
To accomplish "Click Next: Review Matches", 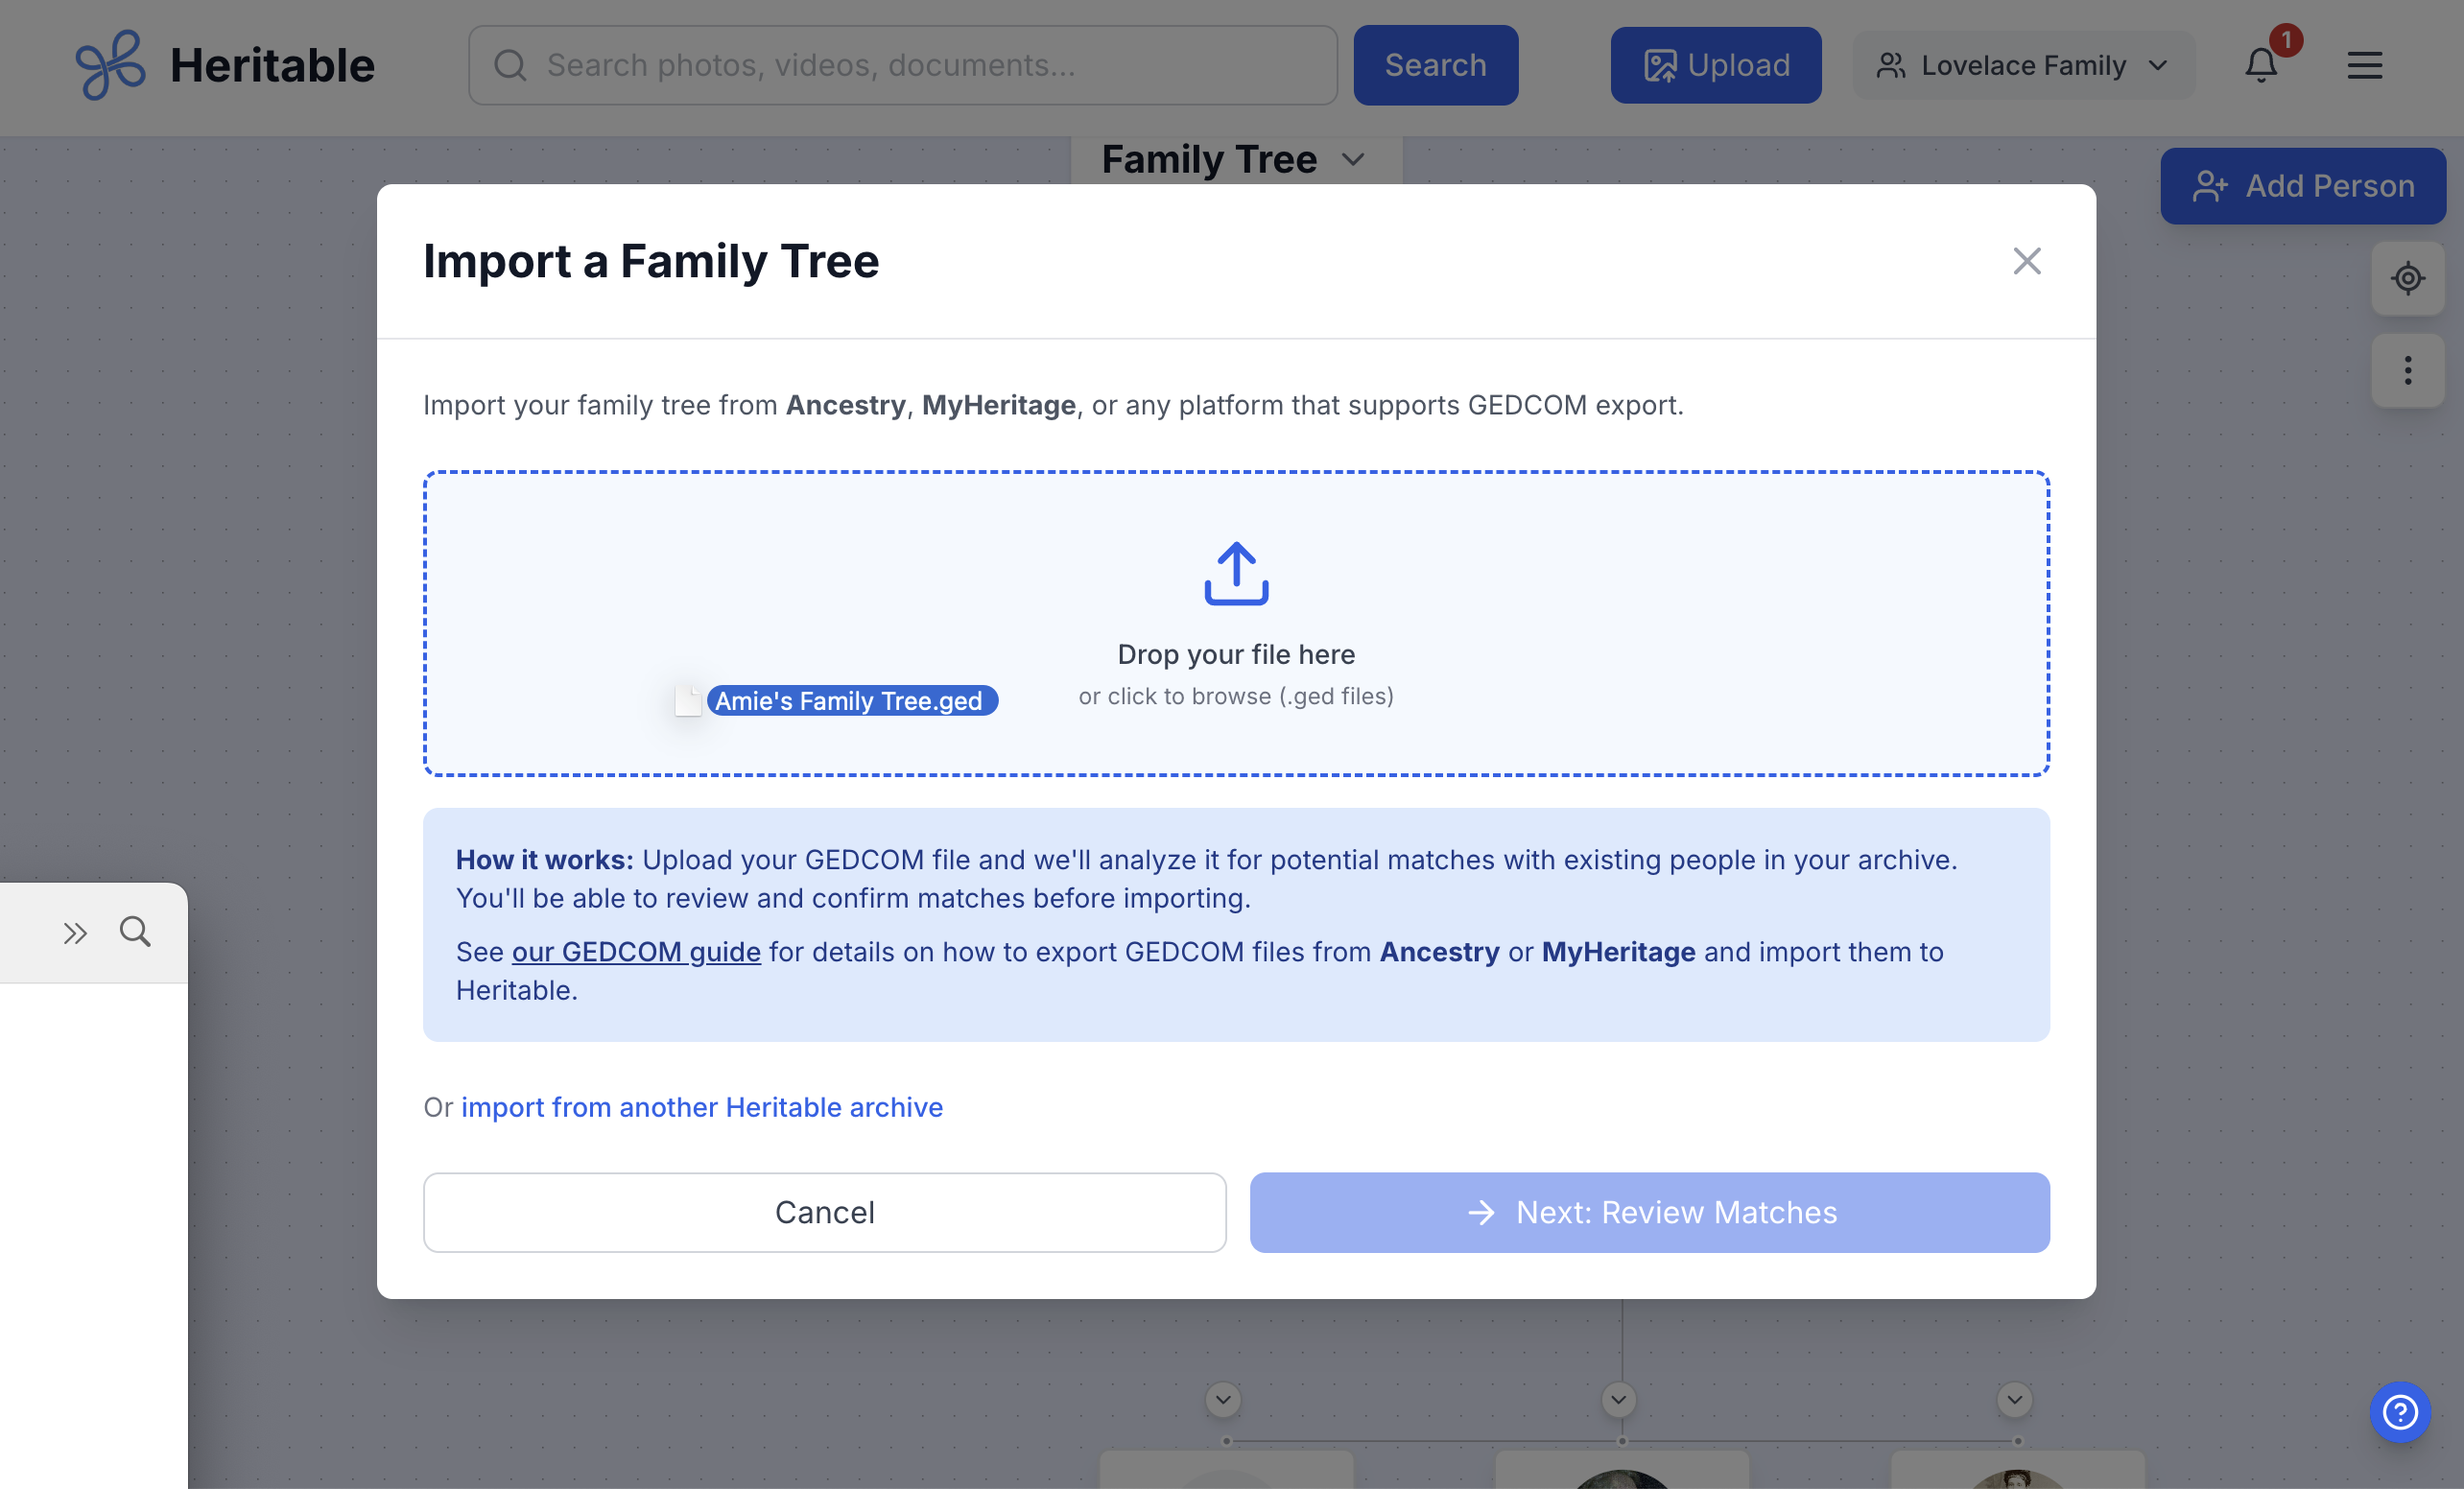I will click(x=1649, y=1212).
